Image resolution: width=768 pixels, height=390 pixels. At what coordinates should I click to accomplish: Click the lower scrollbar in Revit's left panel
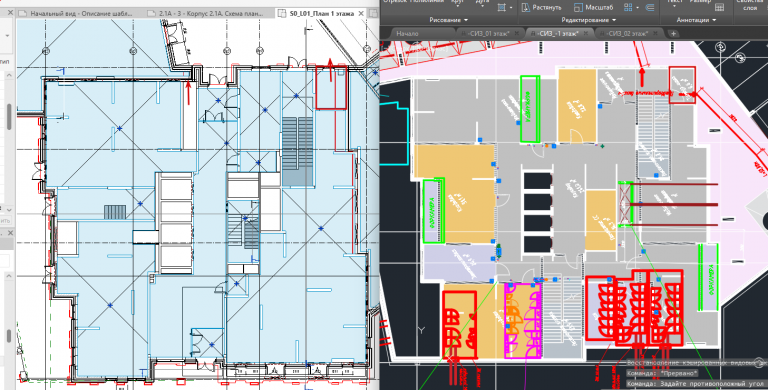tap(9, 336)
